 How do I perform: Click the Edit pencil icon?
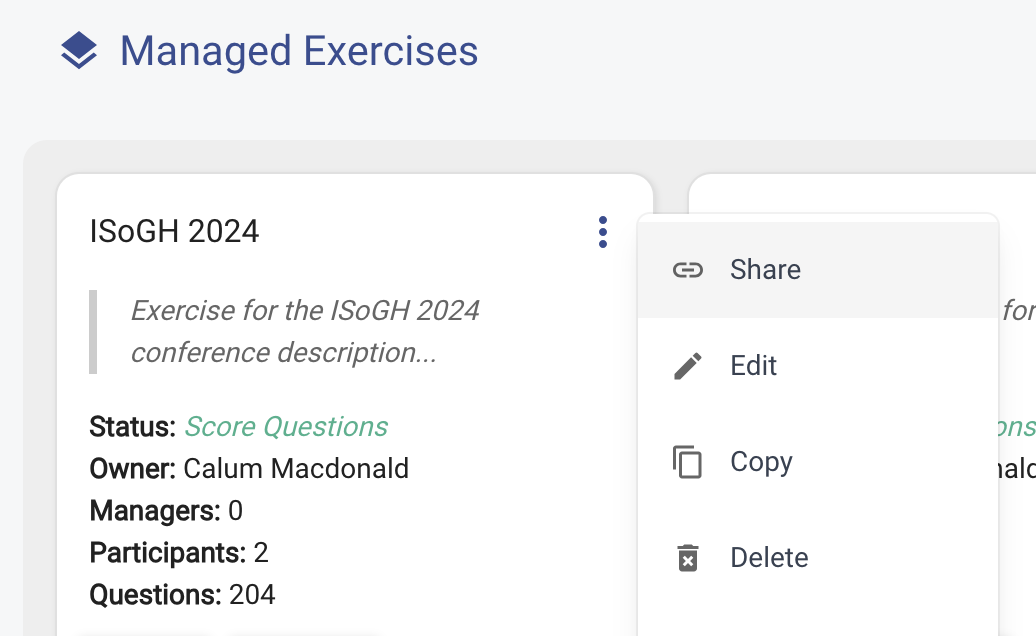point(687,366)
